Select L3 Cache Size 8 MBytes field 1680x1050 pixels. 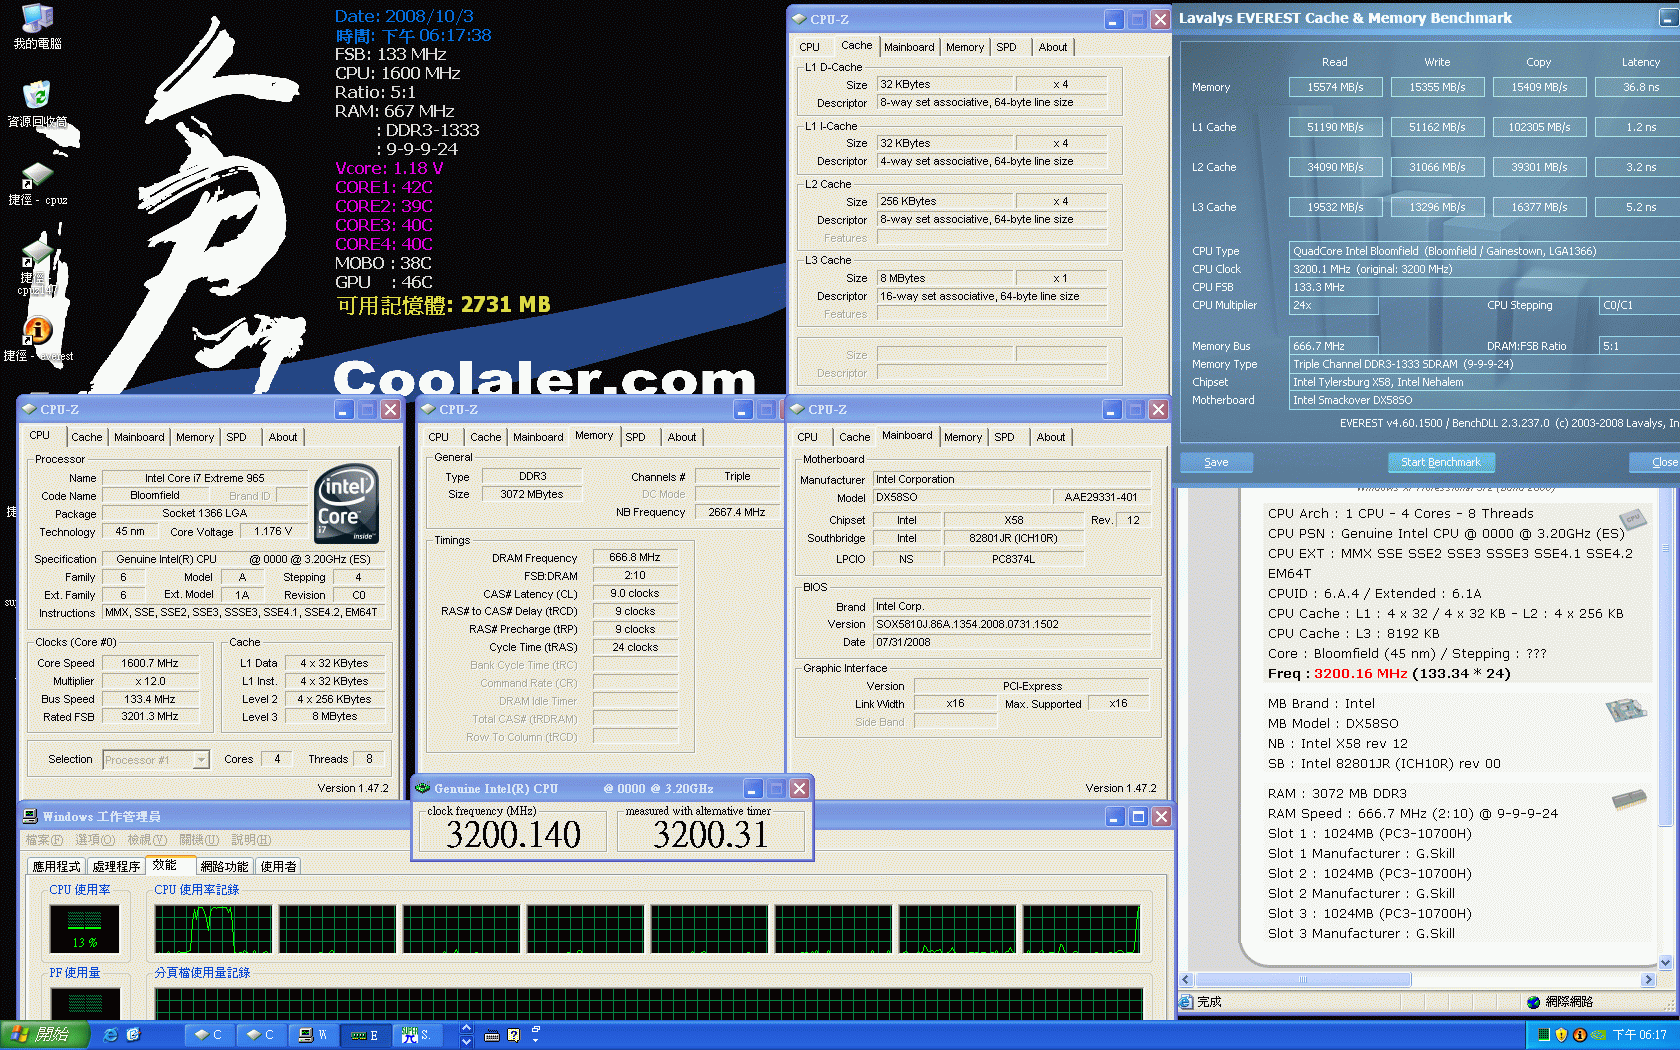tap(945, 278)
